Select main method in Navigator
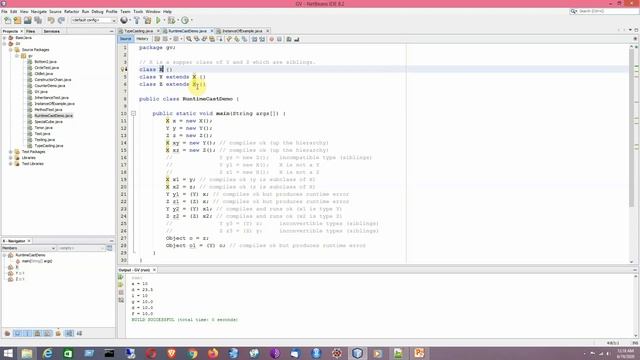 pos(37,261)
